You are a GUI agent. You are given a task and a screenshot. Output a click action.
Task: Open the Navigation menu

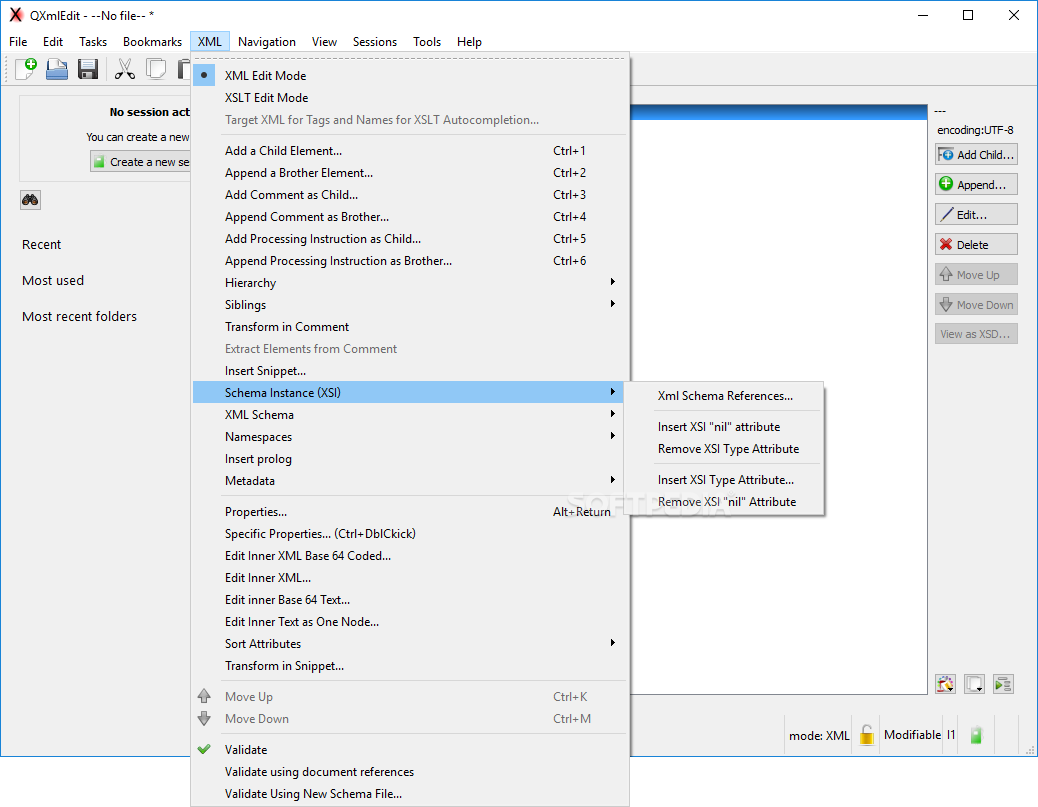(x=267, y=42)
